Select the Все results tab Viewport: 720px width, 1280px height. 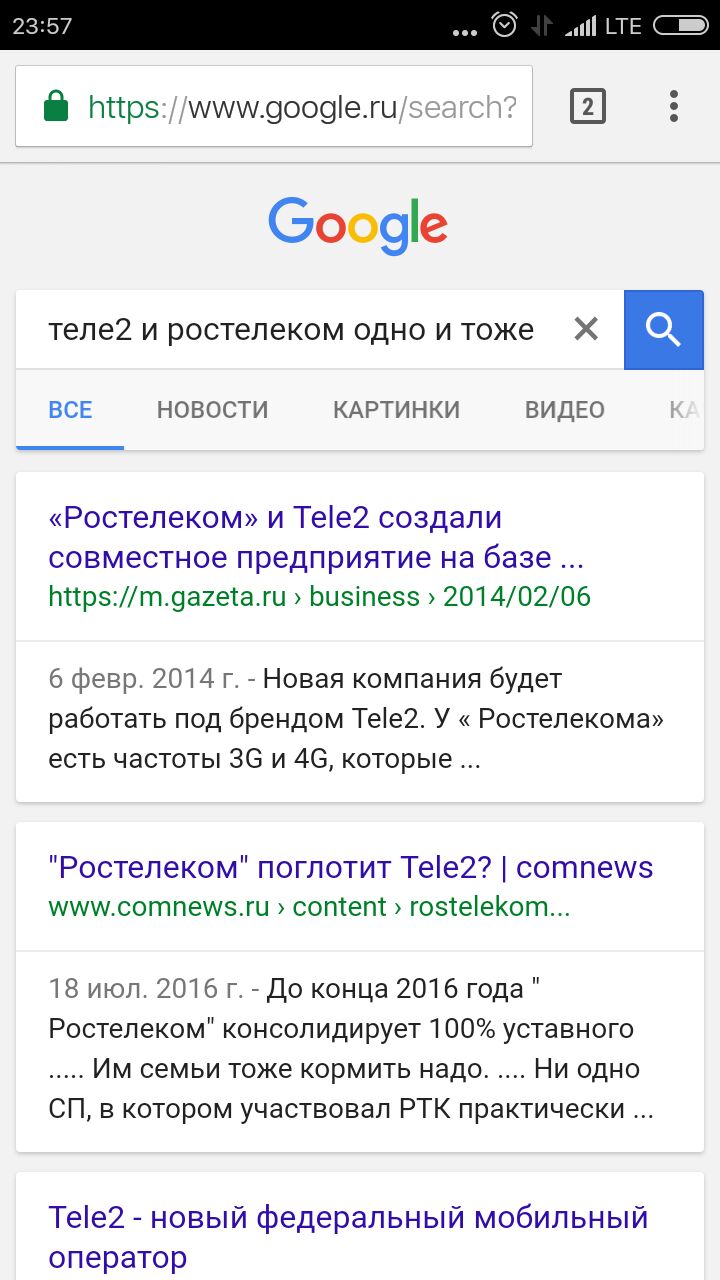[70, 410]
